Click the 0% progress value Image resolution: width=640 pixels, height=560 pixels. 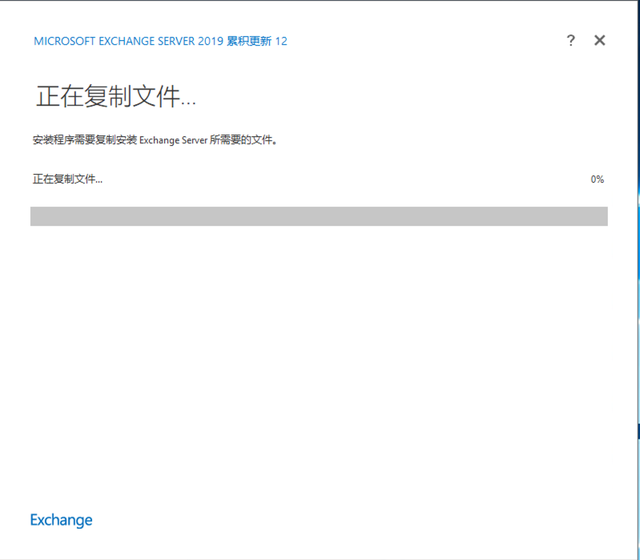(x=597, y=179)
